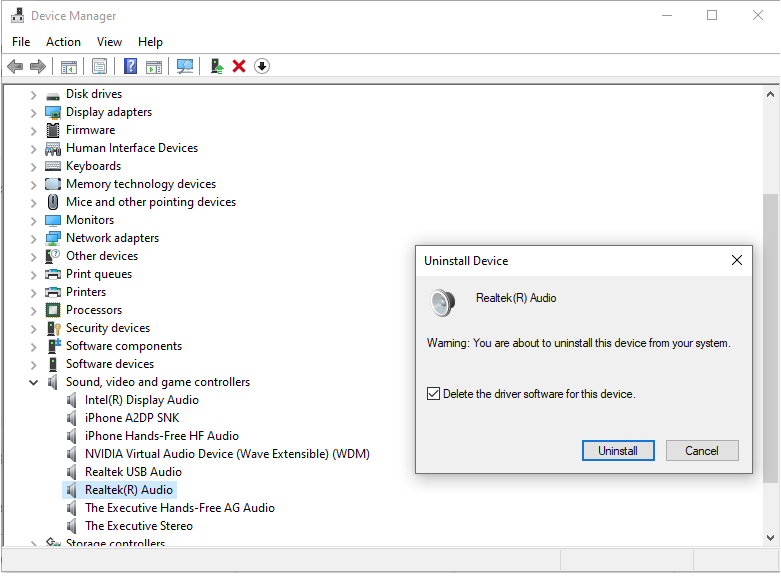This screenshot has width=781, height=577.
Task: Click the Back arrow toolbar icon
Action: [15, 66]
